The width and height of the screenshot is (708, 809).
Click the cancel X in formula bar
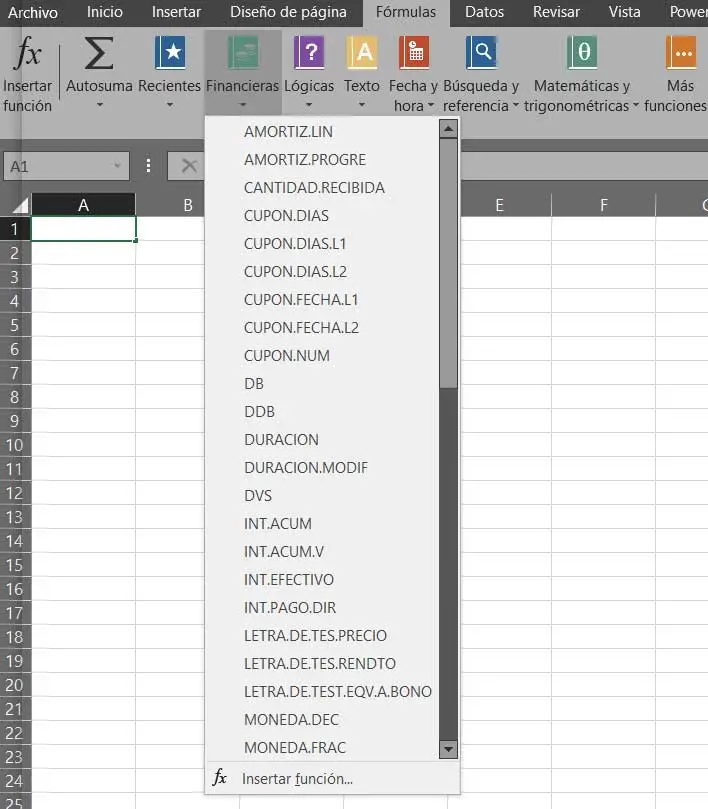point(189,166)
